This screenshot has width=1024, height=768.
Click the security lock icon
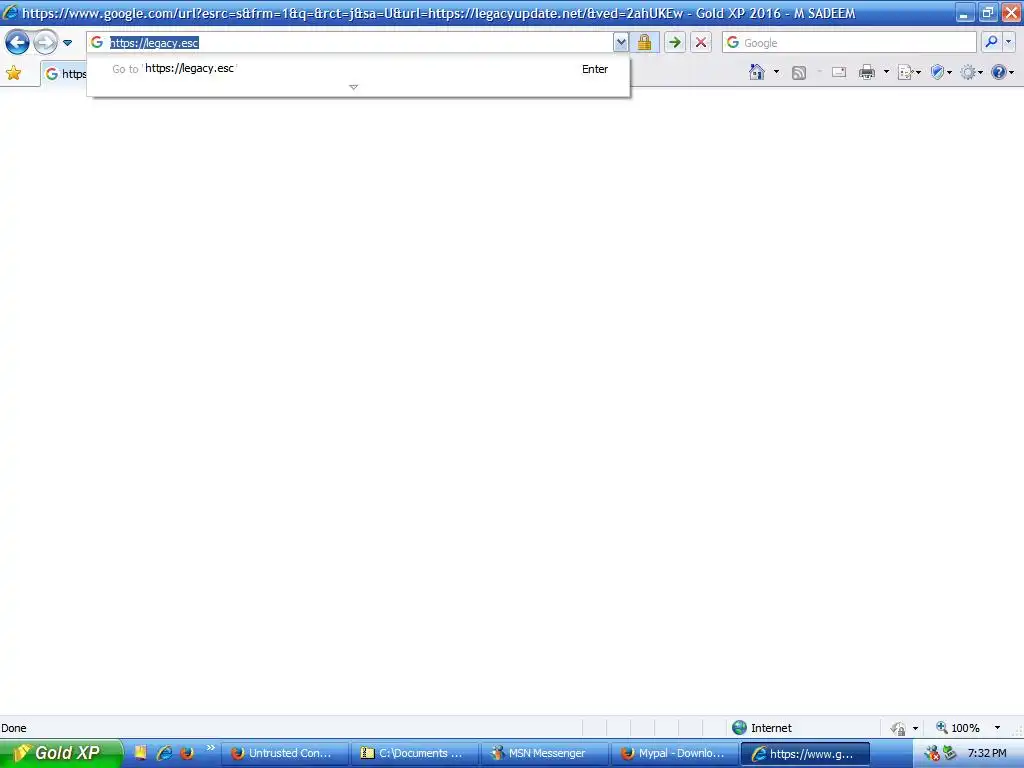click(645, 43)
